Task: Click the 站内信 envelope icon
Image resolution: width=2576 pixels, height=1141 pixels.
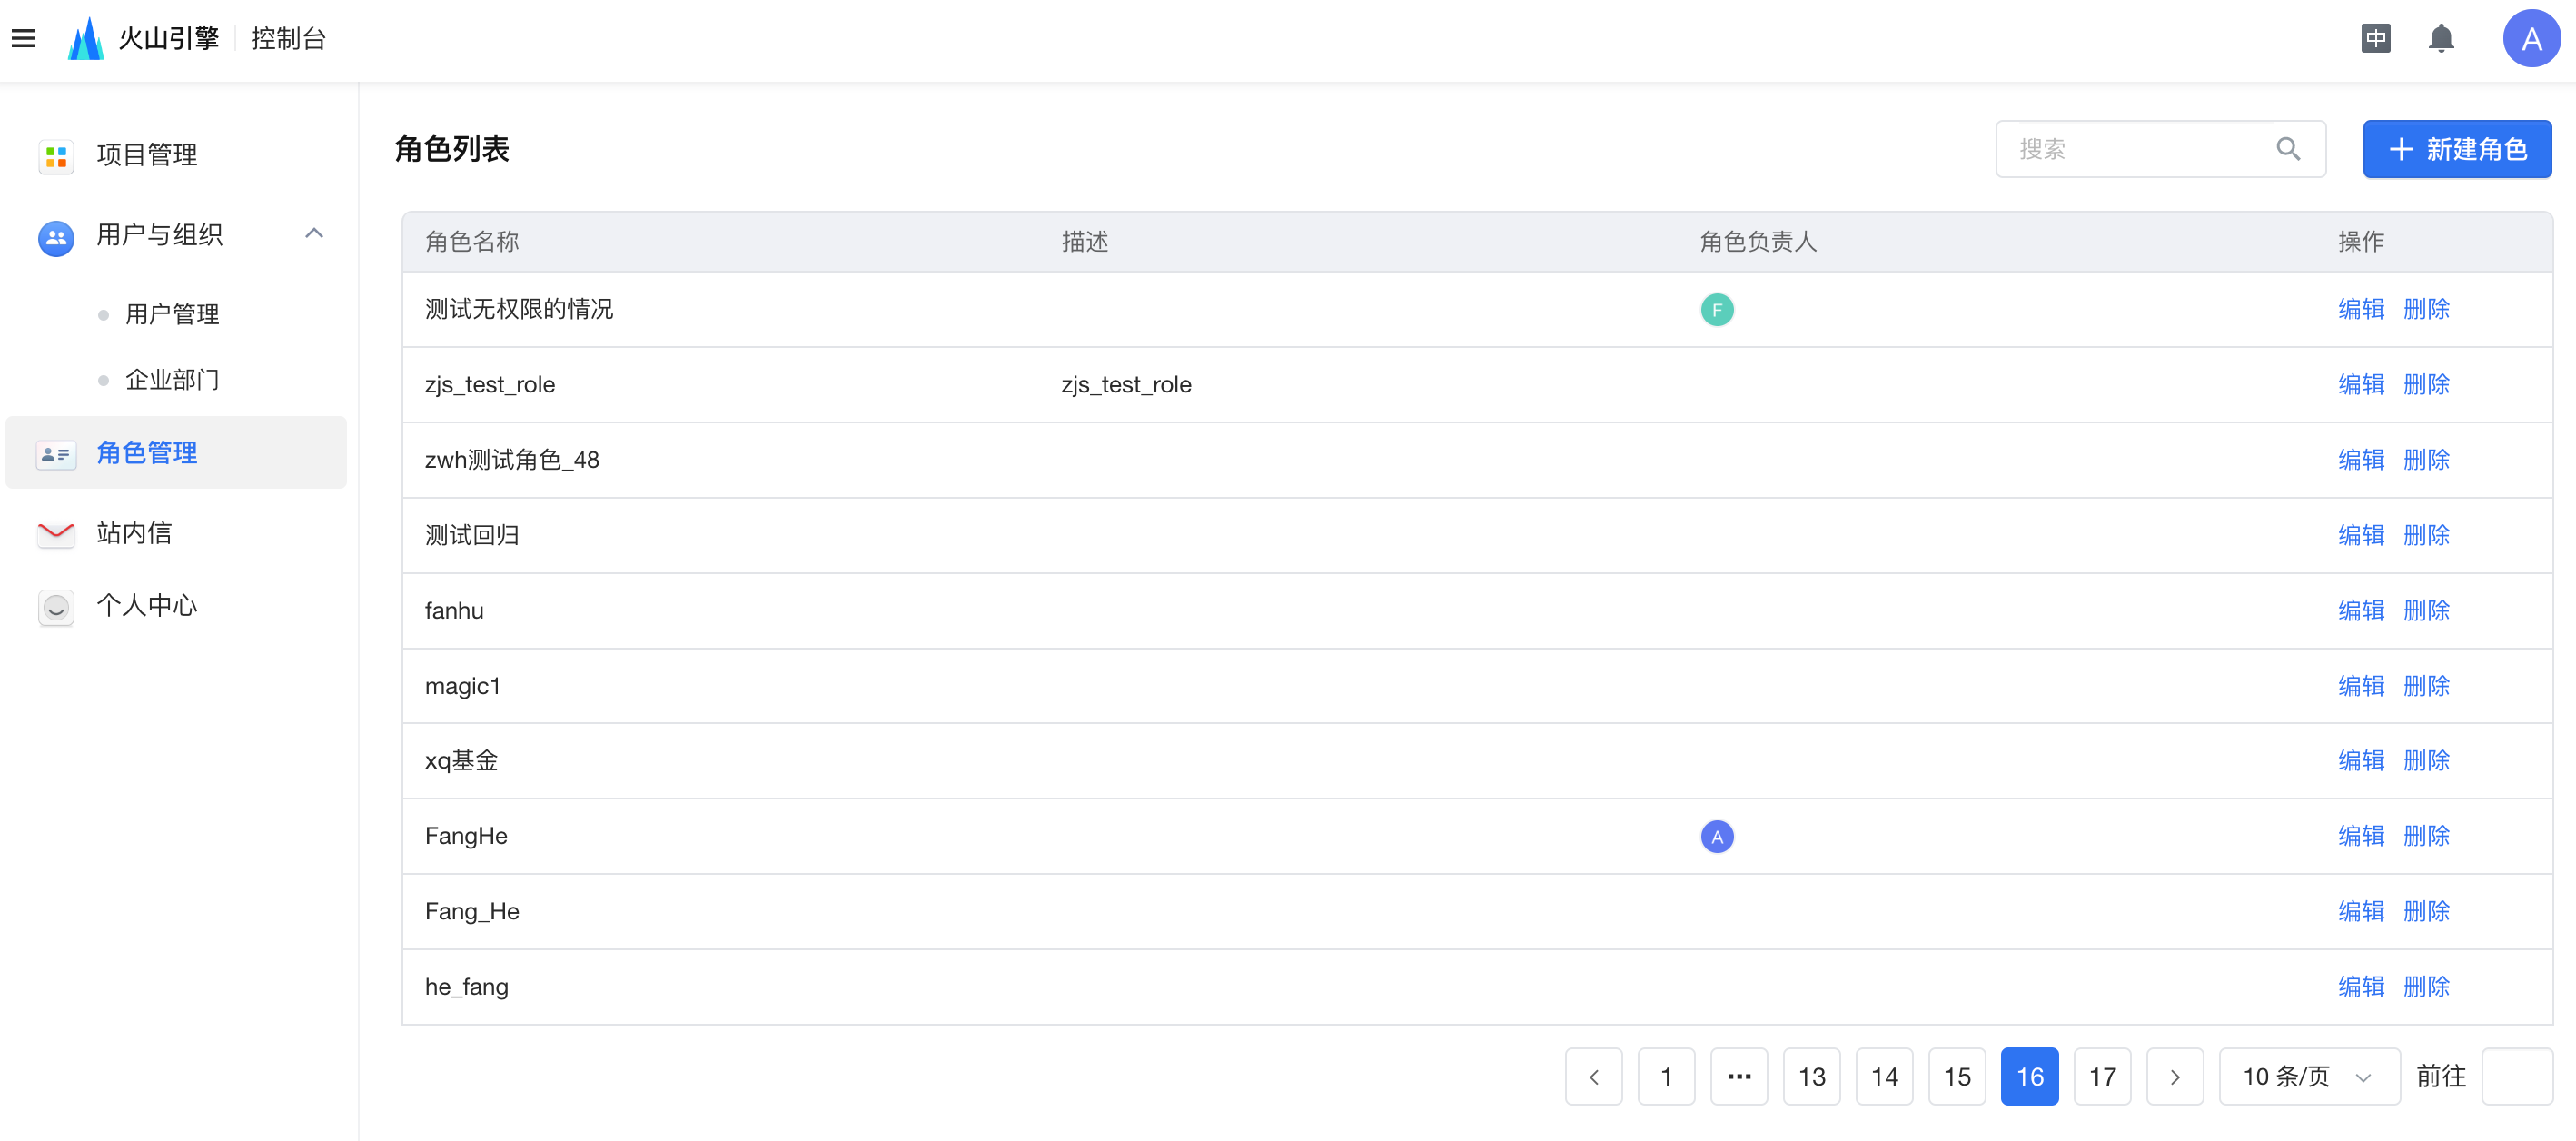Action: 56,533
